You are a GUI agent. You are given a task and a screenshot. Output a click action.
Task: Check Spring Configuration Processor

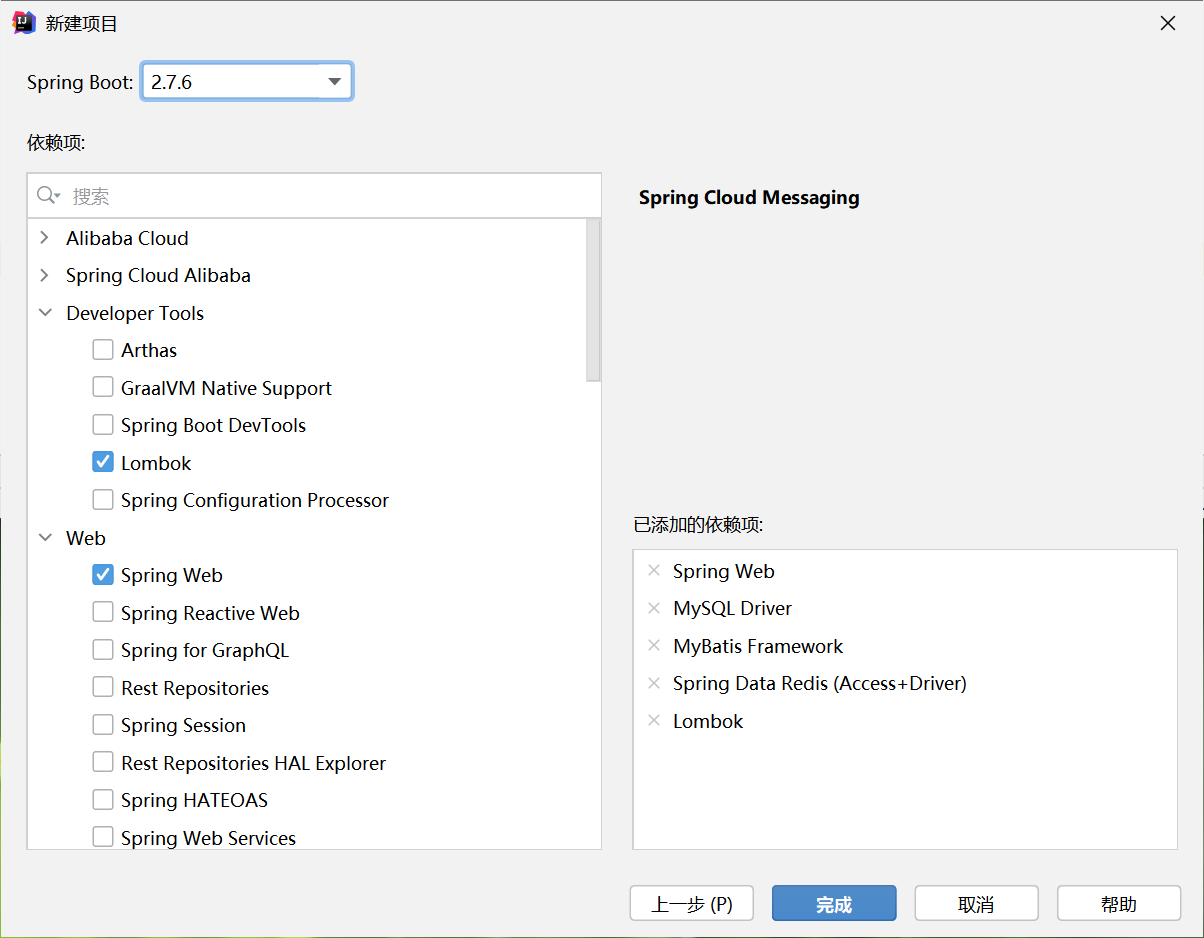103,500
